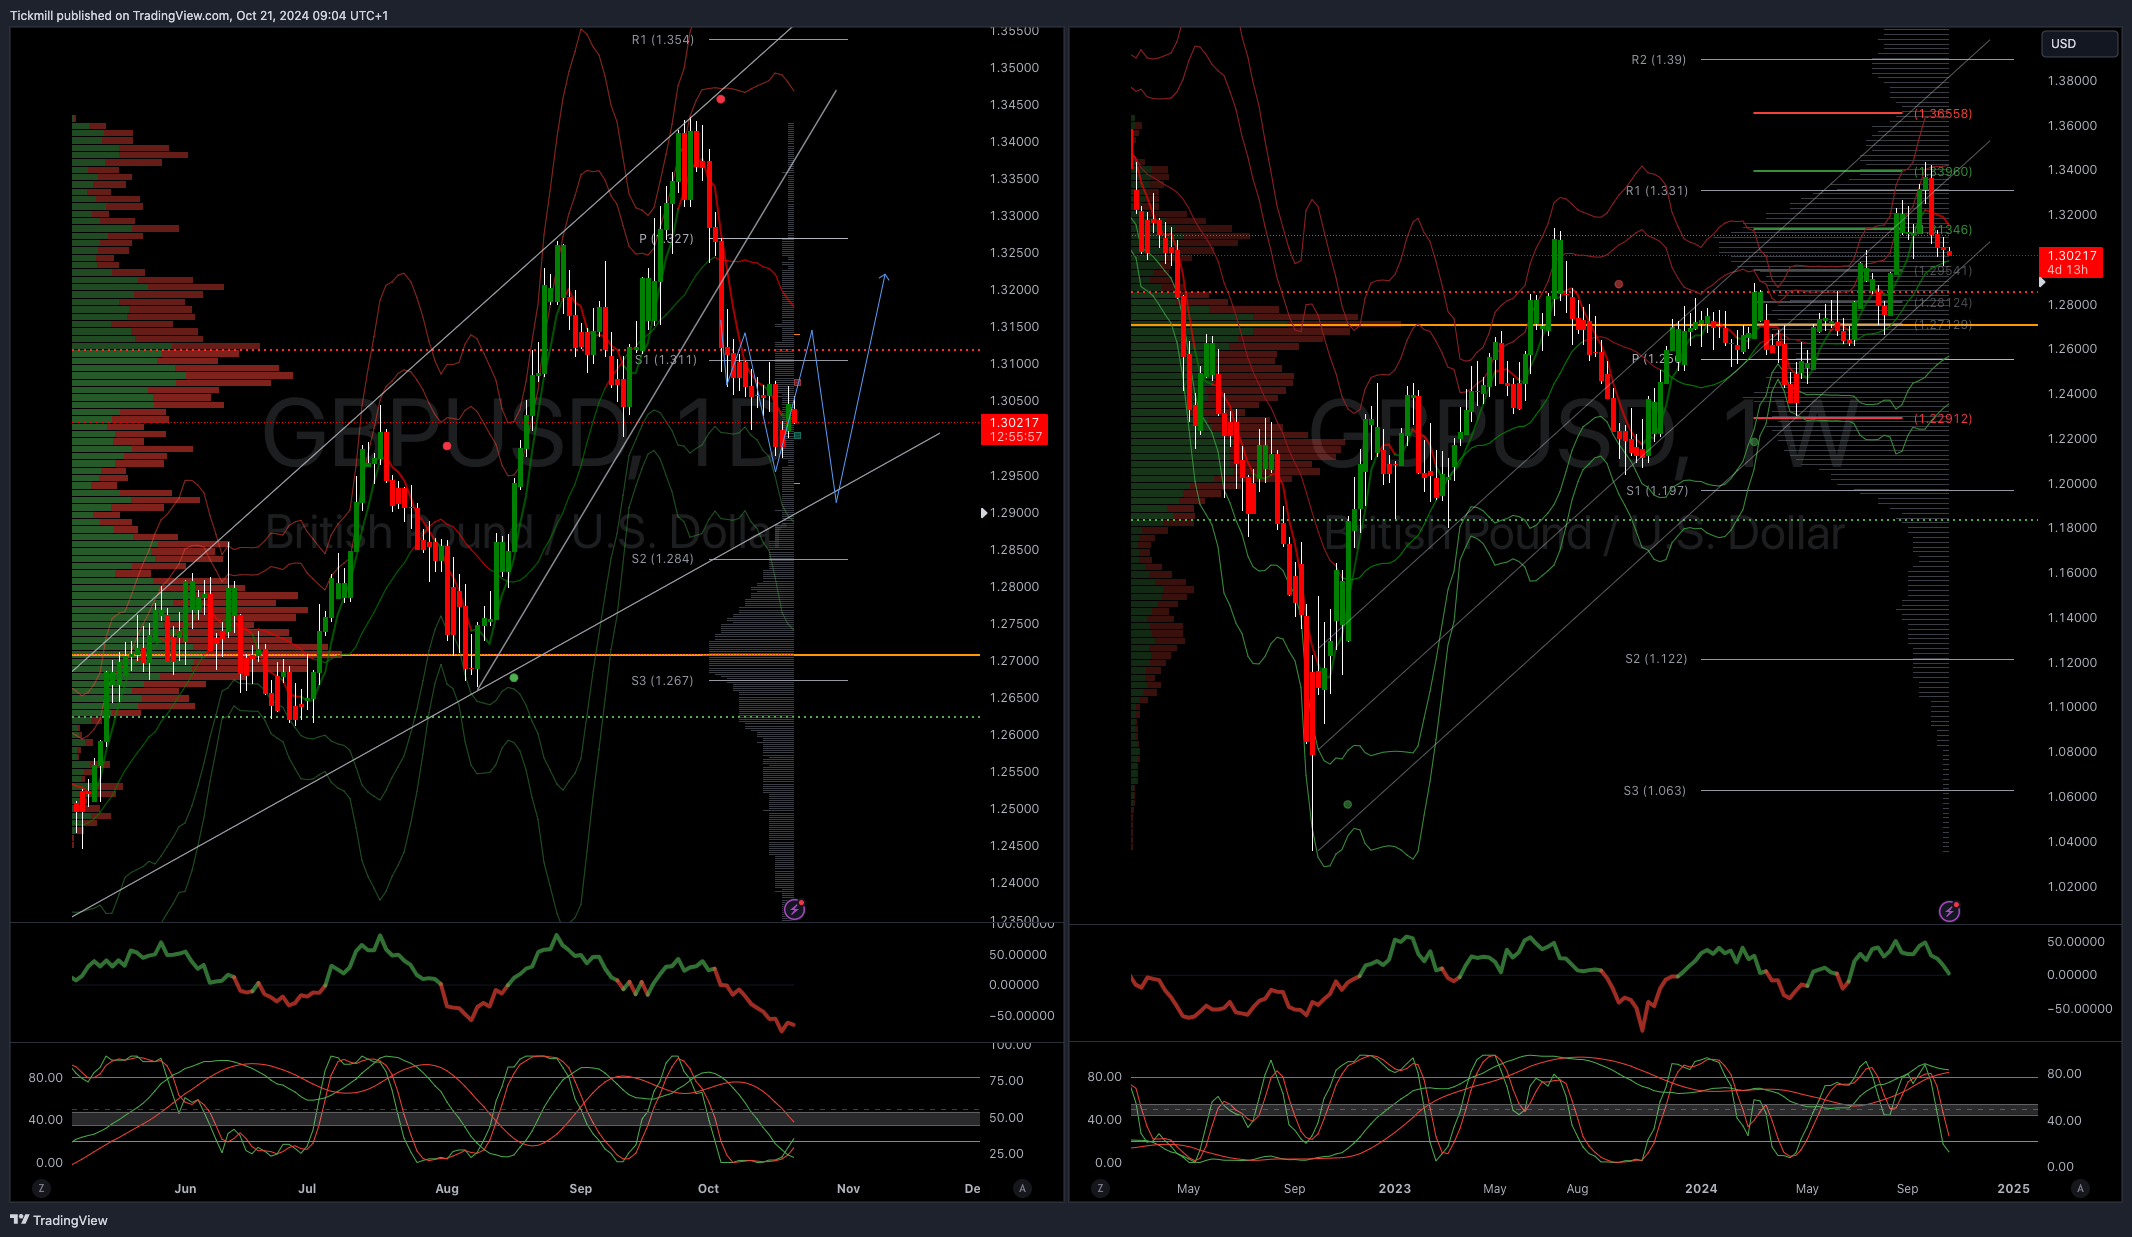Click the 1.27000 price on daily axis

(1014, 661)
